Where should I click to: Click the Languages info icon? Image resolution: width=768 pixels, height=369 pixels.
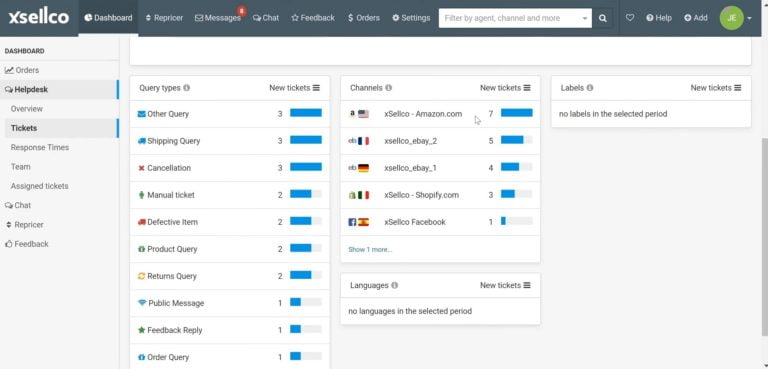click(395, 285)
